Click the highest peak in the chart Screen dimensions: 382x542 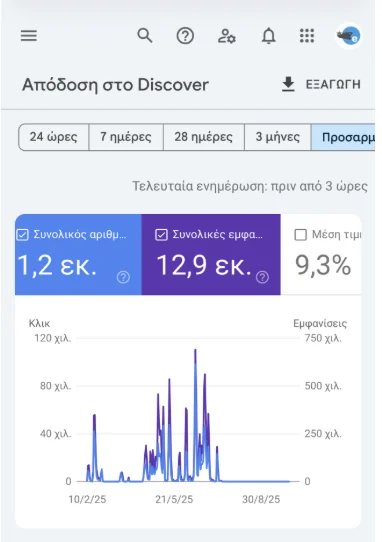click(195, 351)
